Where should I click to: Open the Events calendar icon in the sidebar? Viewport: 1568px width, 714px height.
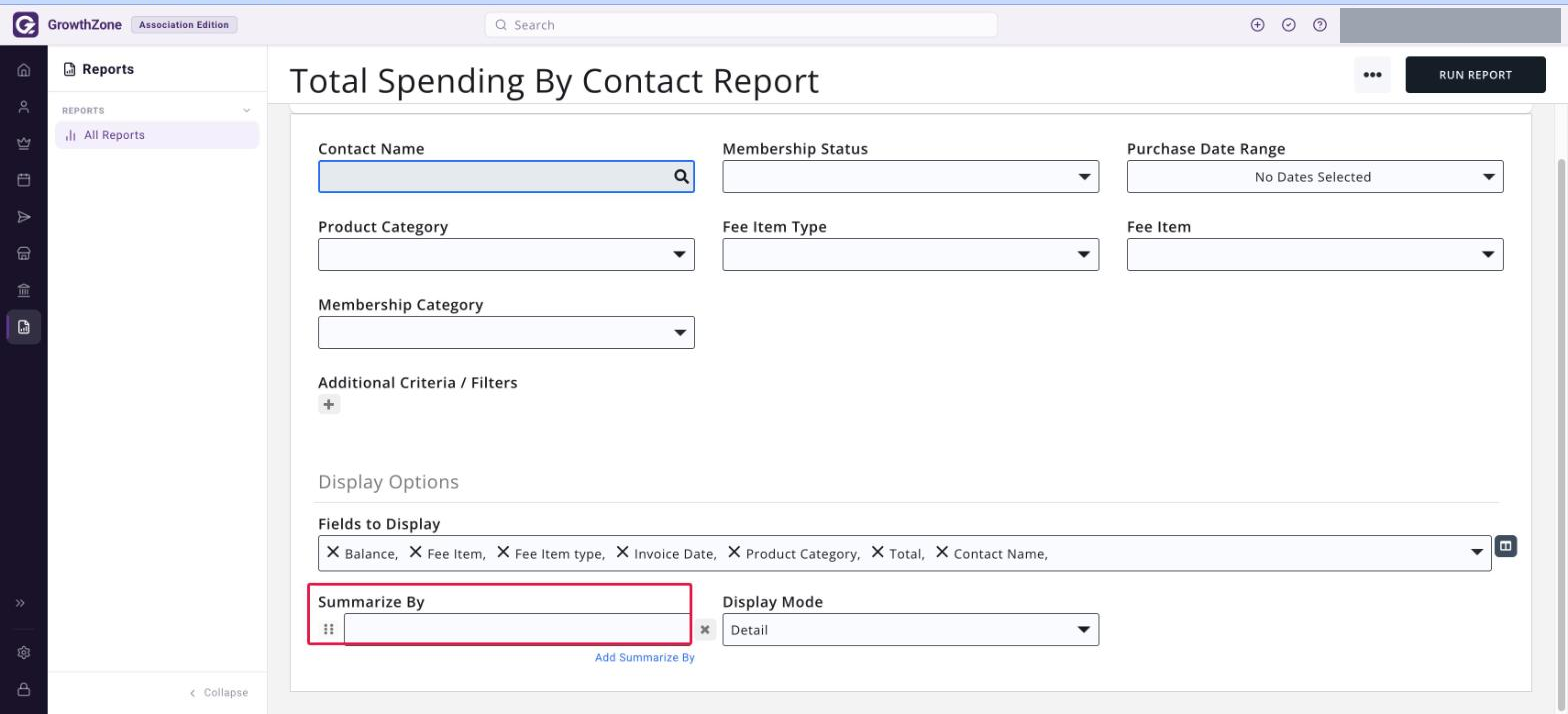24,180
